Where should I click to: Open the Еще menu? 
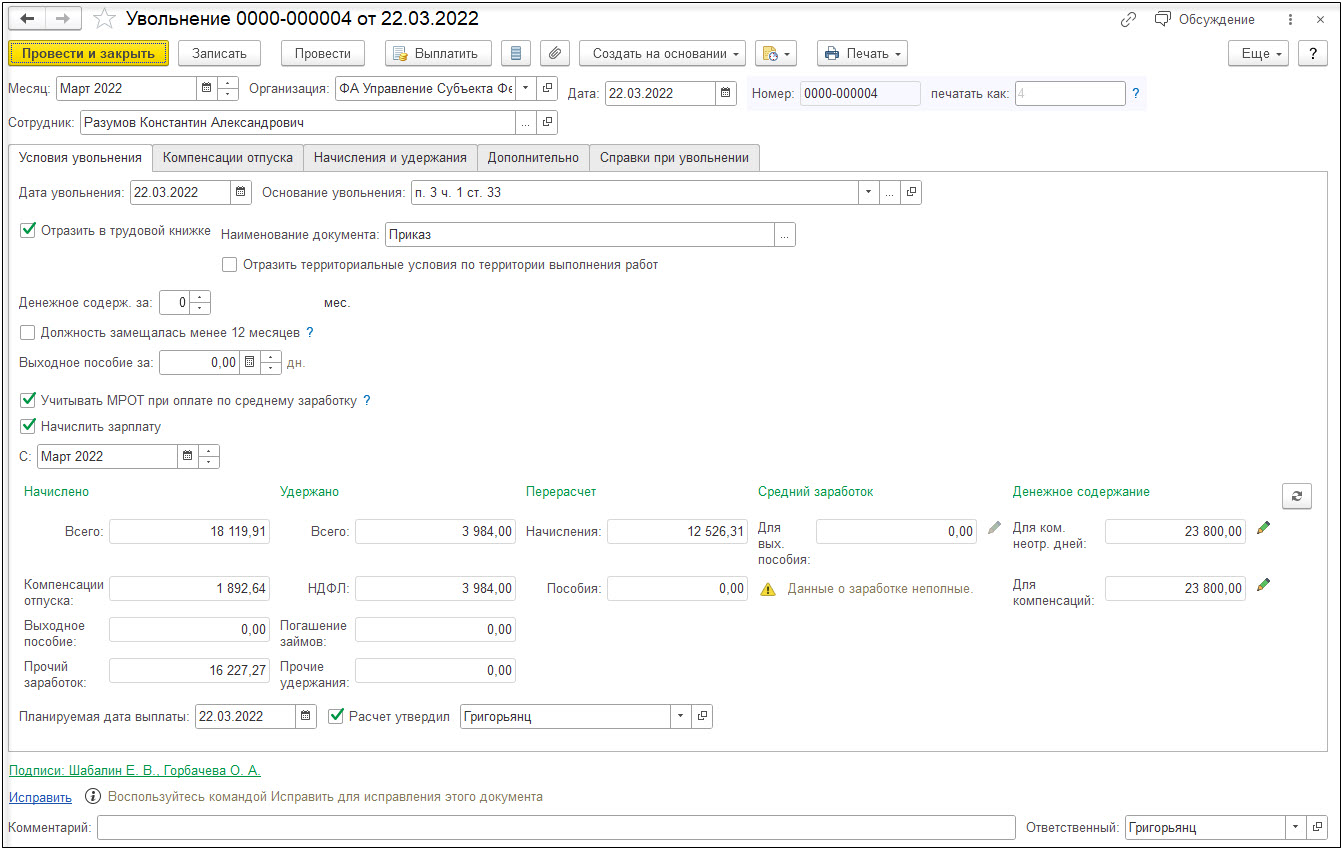[1259, 54]
